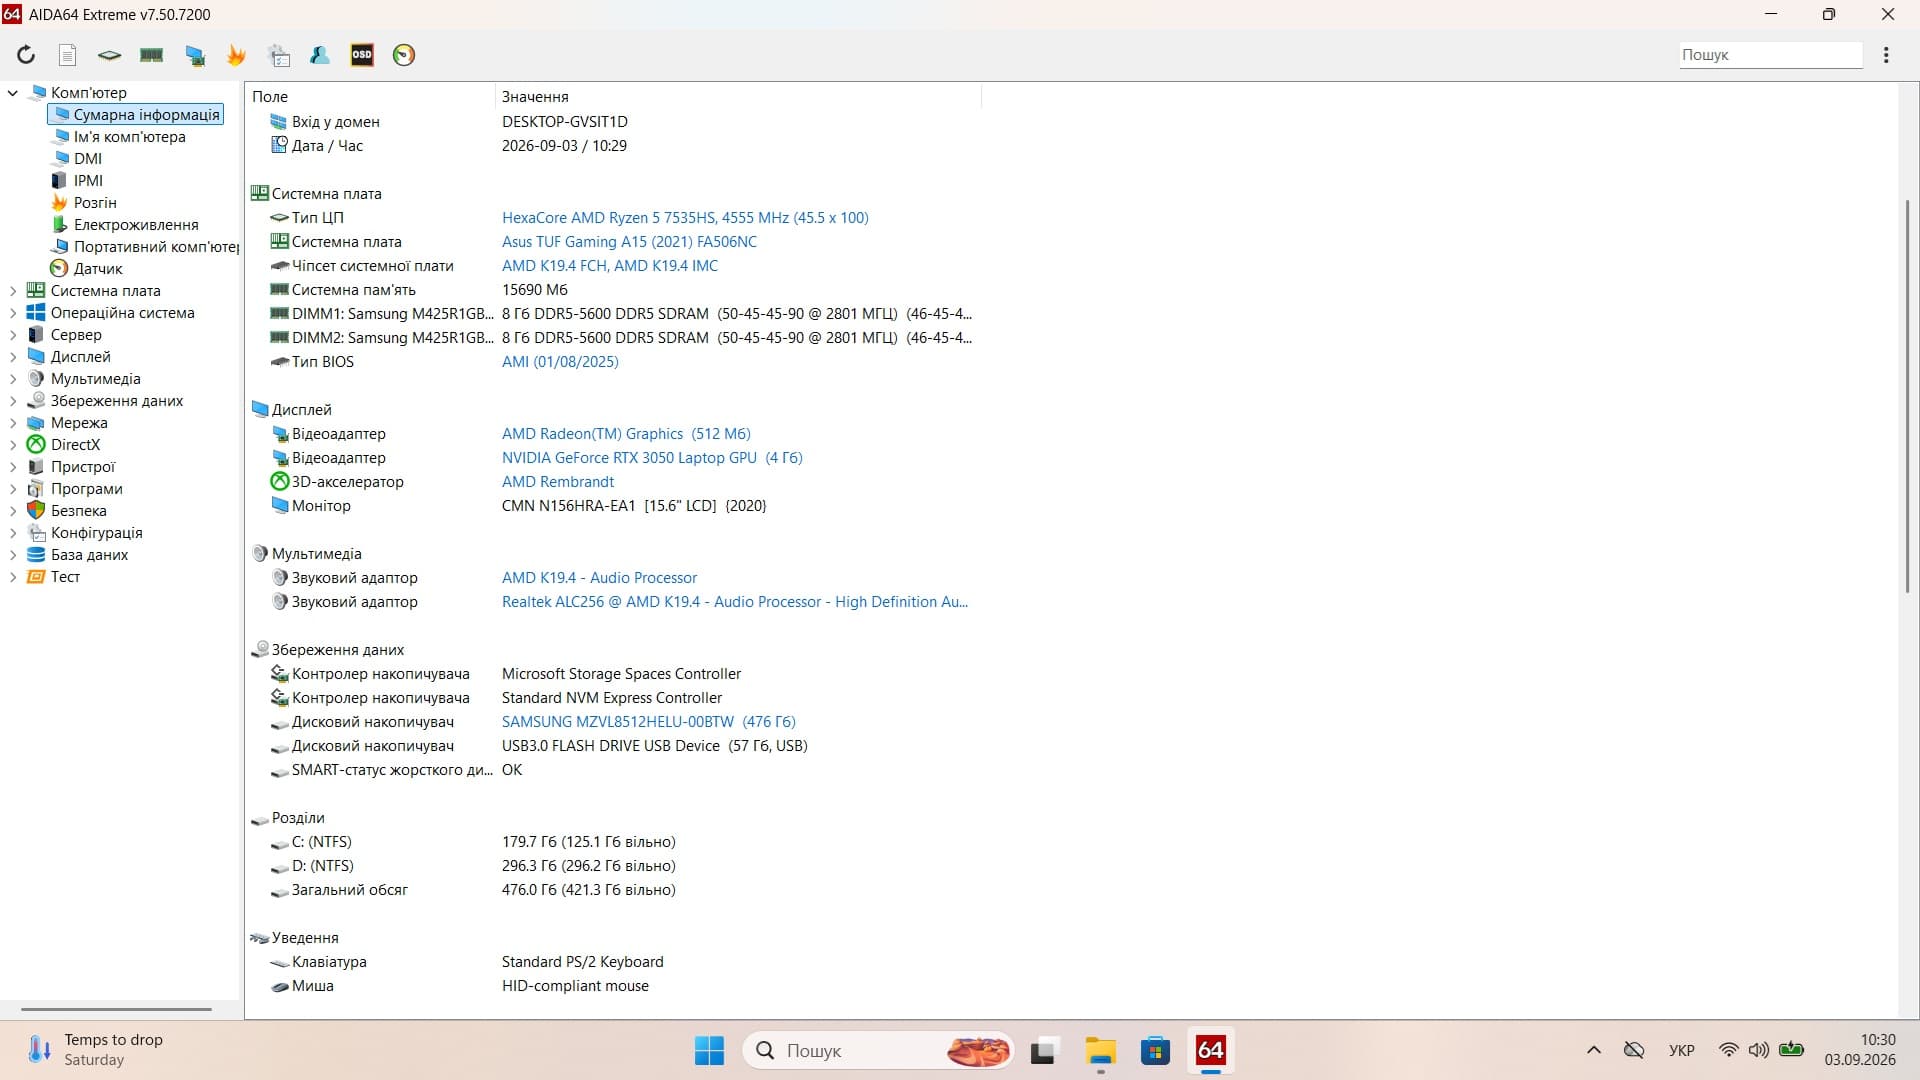This screenshot has width=1920, height=1080.
Task: Open the Windows Start menu
Action: tap(709, 1051)
